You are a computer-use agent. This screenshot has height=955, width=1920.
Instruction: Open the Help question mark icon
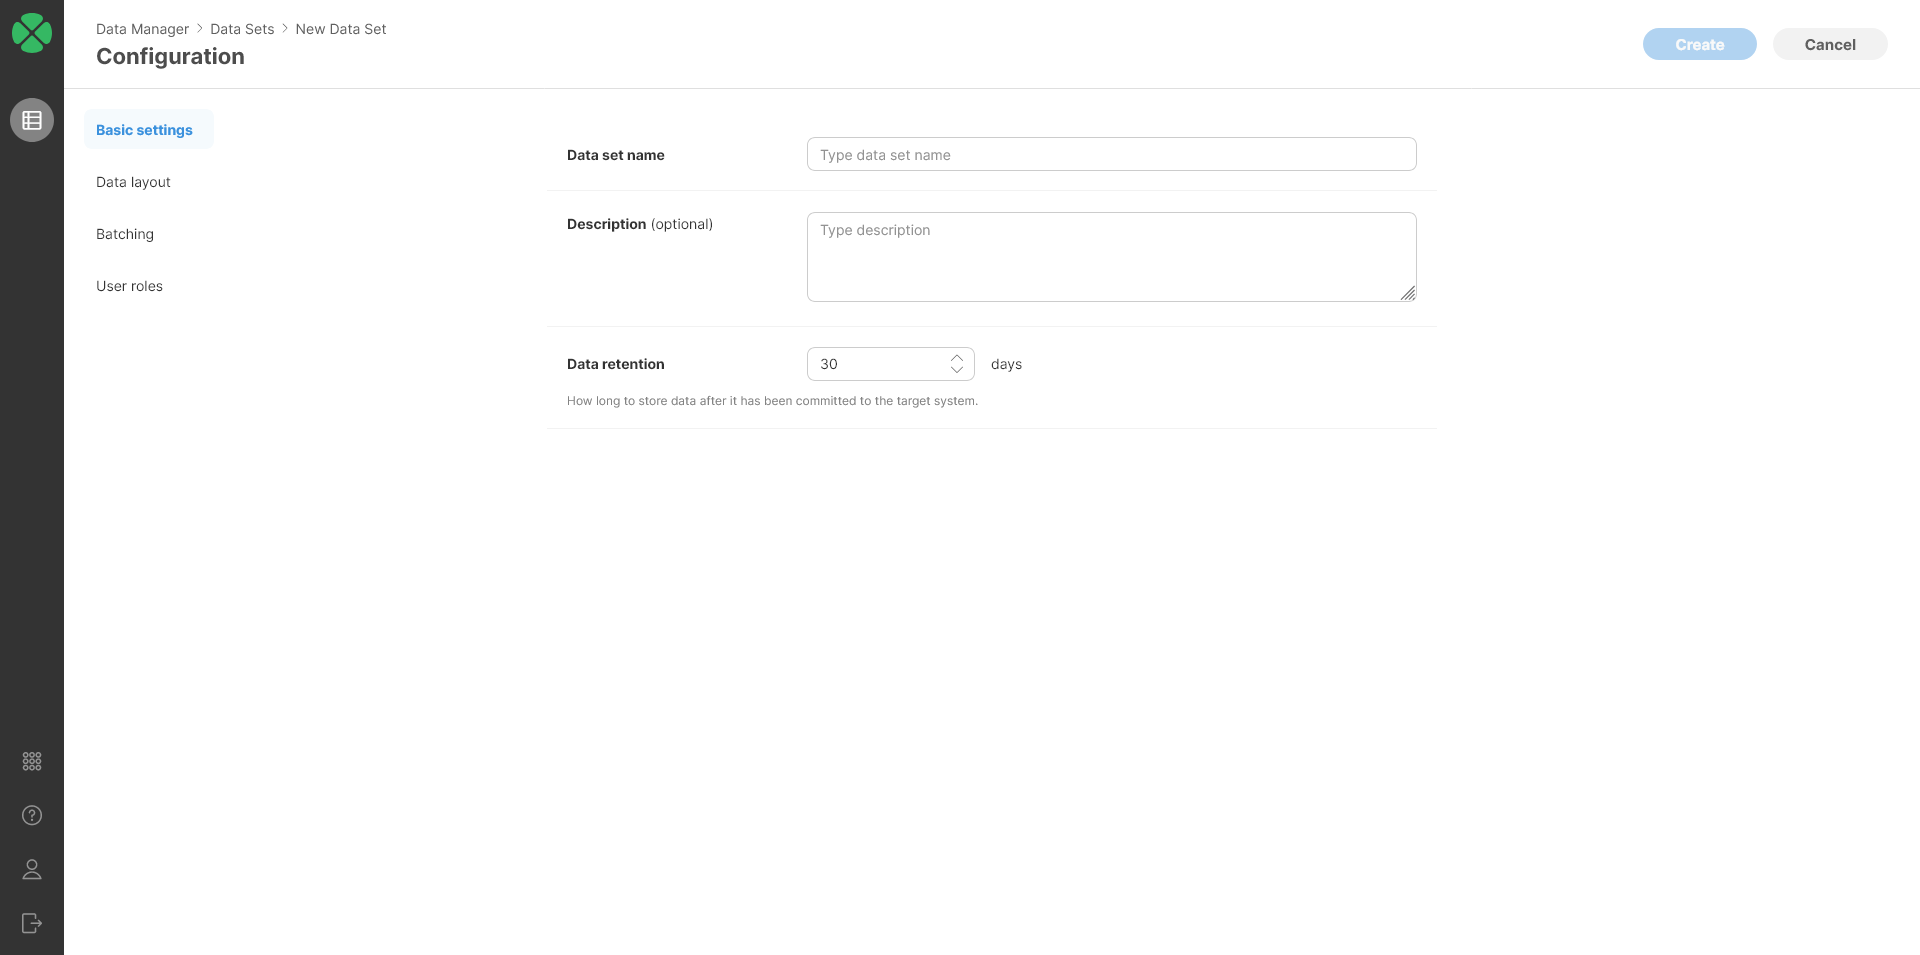(31, 815)
